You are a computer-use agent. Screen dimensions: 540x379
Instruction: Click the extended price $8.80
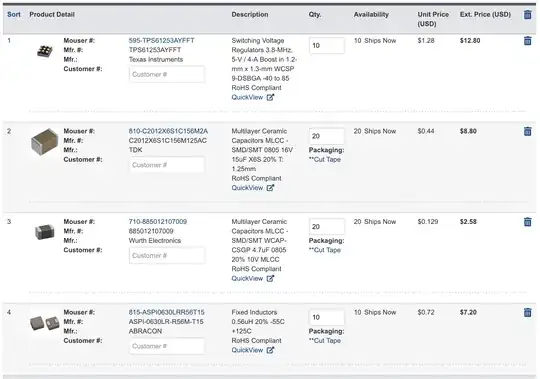coord(468,131)
